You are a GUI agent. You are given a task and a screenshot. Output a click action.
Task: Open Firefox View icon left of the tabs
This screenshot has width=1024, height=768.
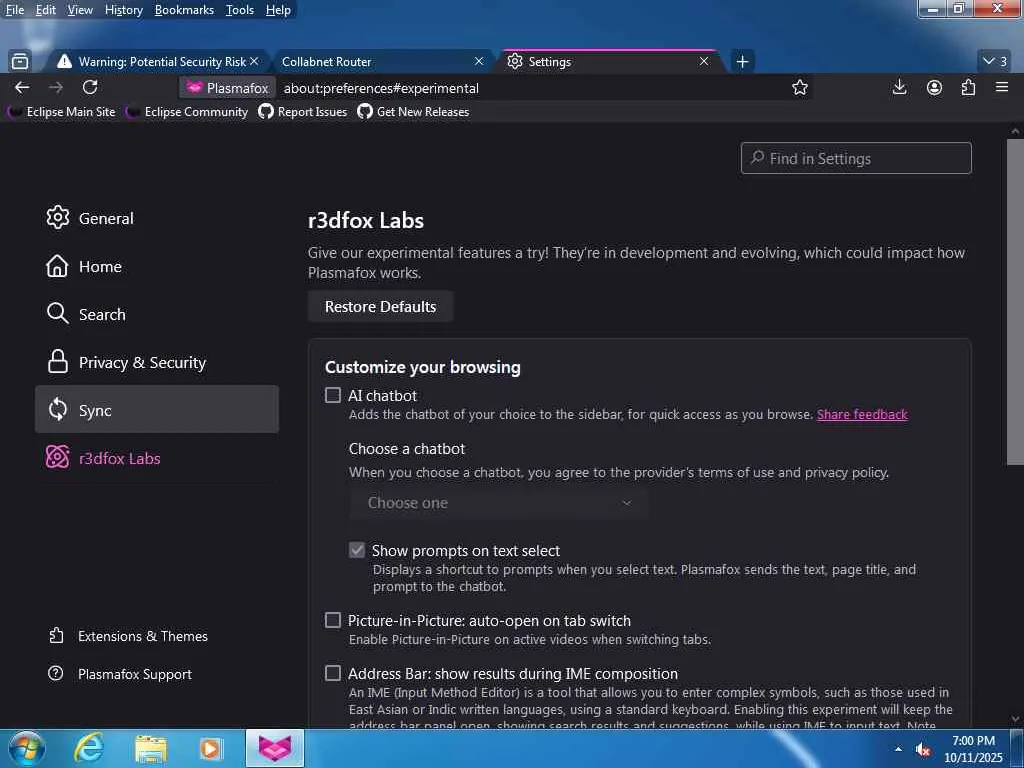coord(20,61)
